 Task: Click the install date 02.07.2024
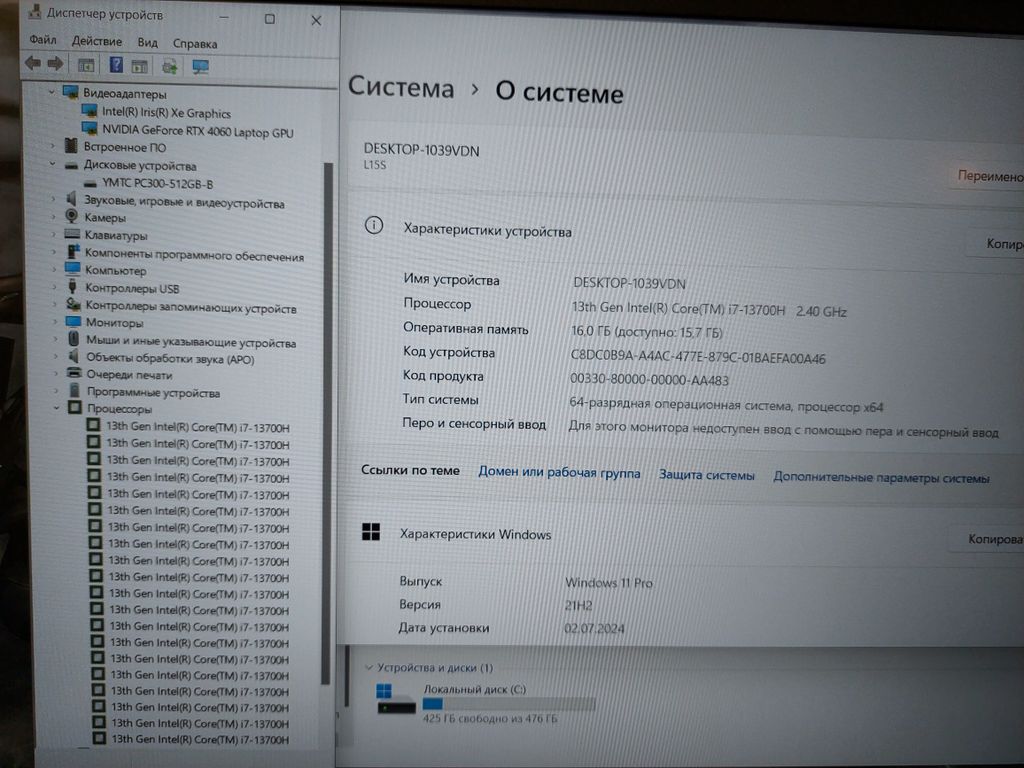tap(594, 628)
